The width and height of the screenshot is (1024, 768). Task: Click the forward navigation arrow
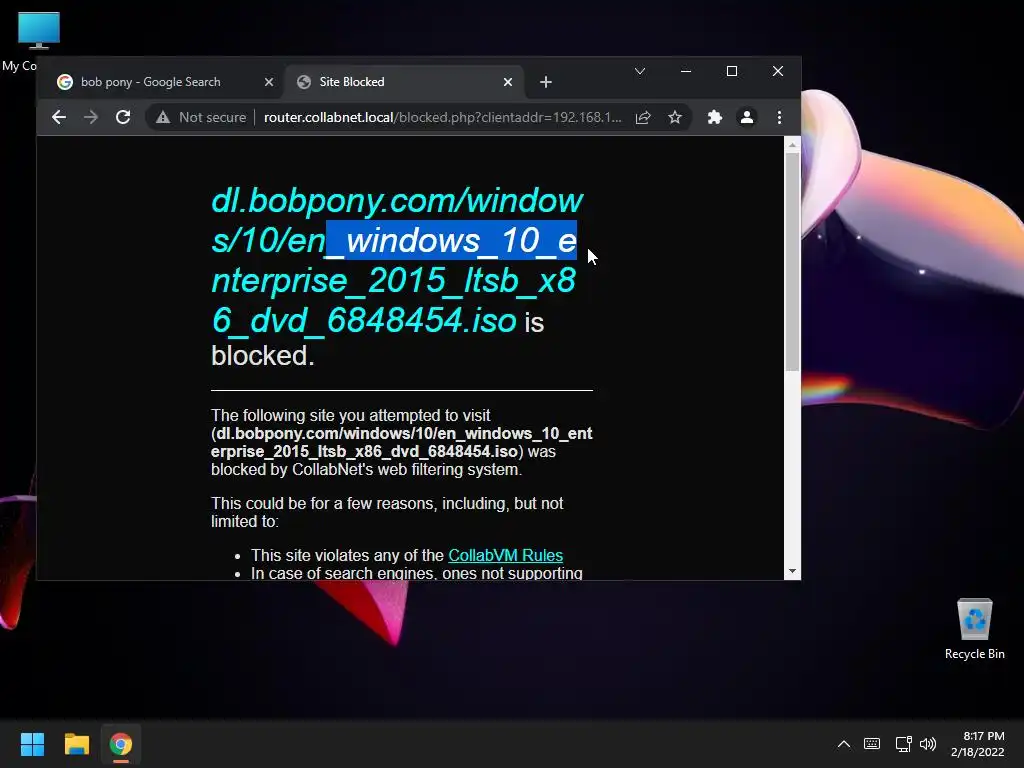(x=91, y=118)
